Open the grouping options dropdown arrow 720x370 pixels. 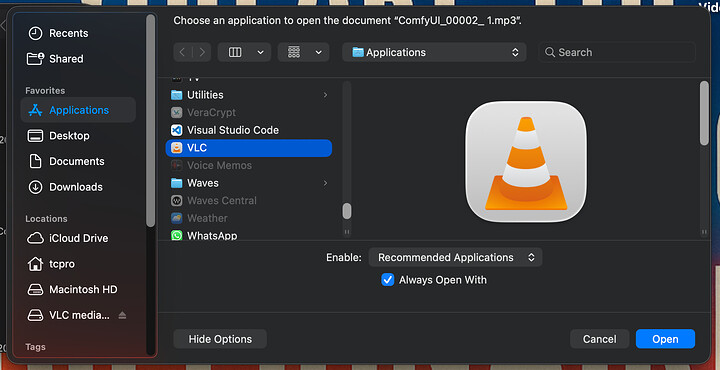click(319, 52)
